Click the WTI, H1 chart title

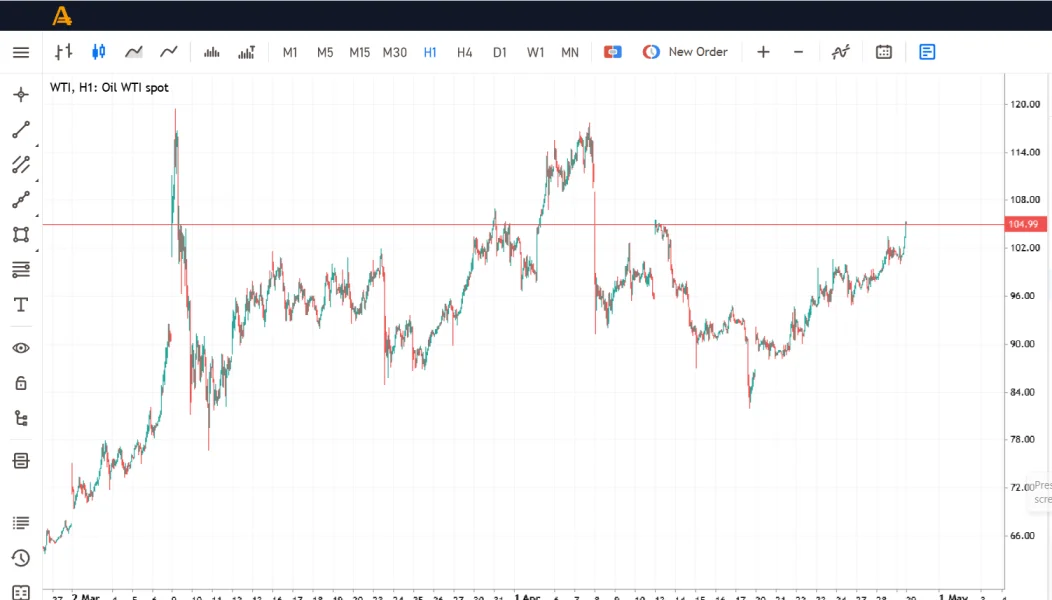[x=109, y=87]
